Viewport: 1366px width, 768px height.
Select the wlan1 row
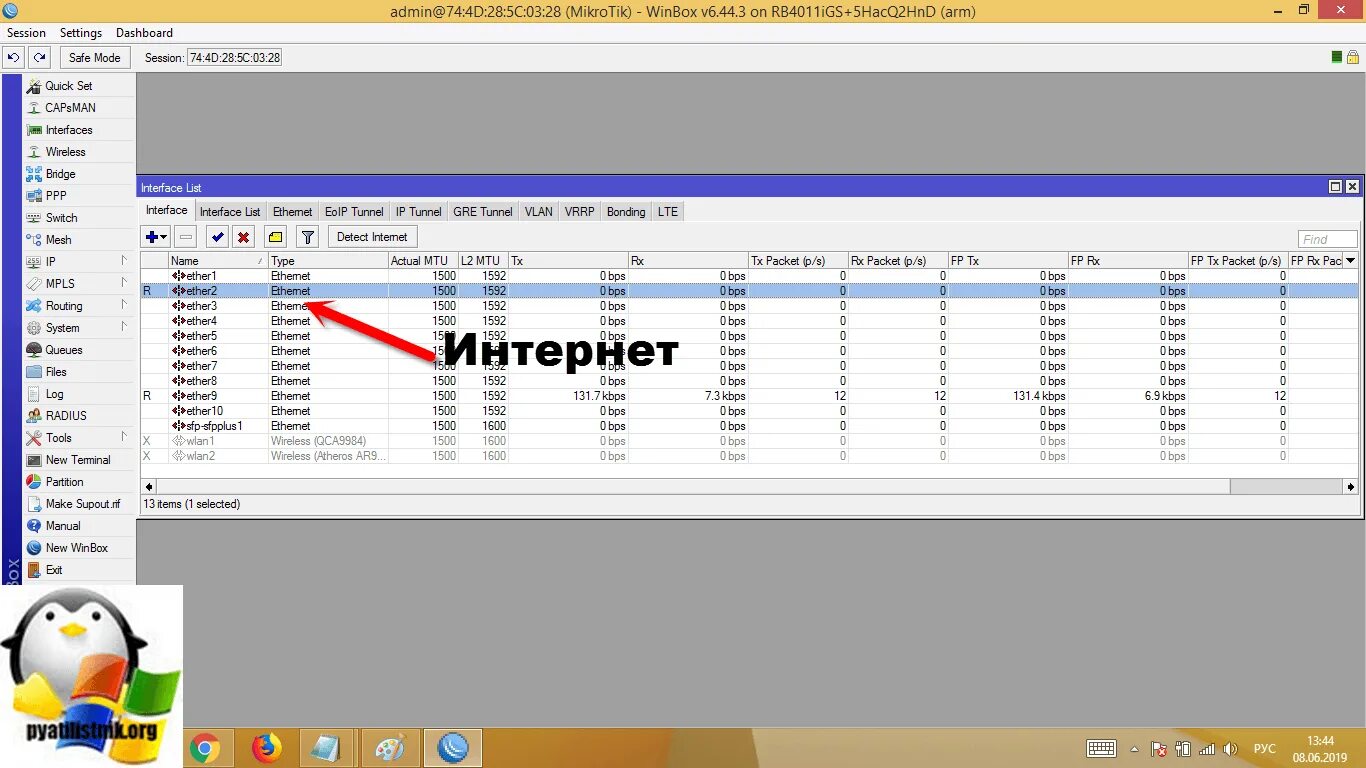[x=749, y=441]
